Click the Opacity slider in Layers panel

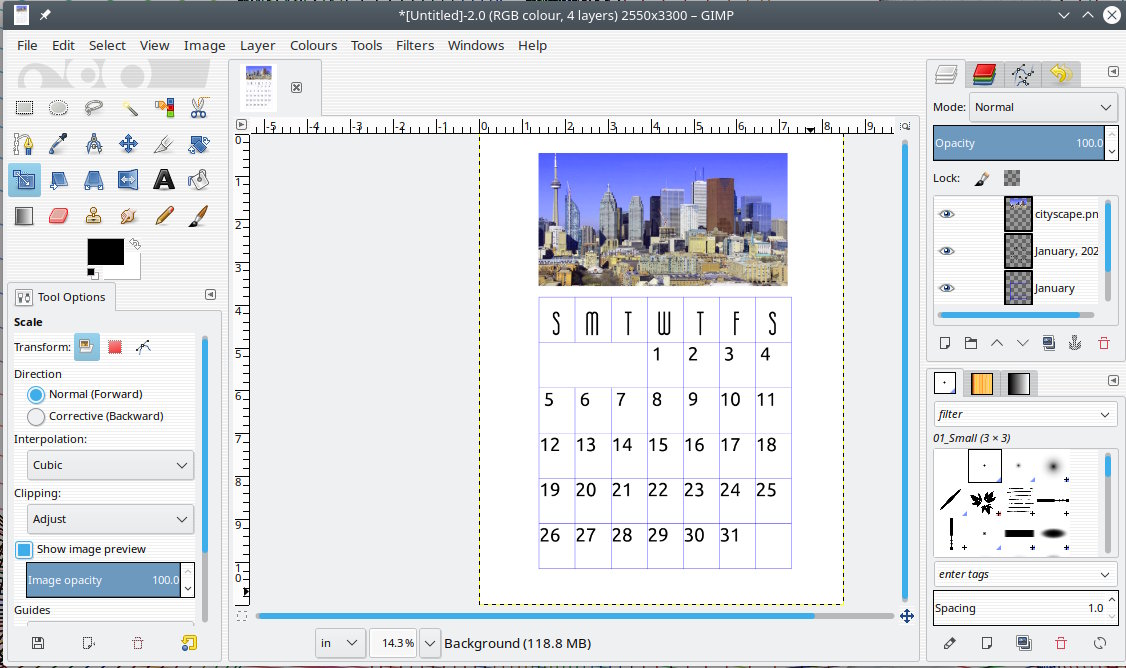pyautogui.click(x=1017, y=143)
